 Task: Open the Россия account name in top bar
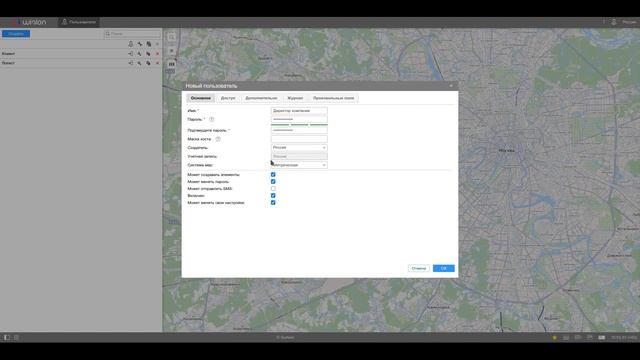point(629,22)
